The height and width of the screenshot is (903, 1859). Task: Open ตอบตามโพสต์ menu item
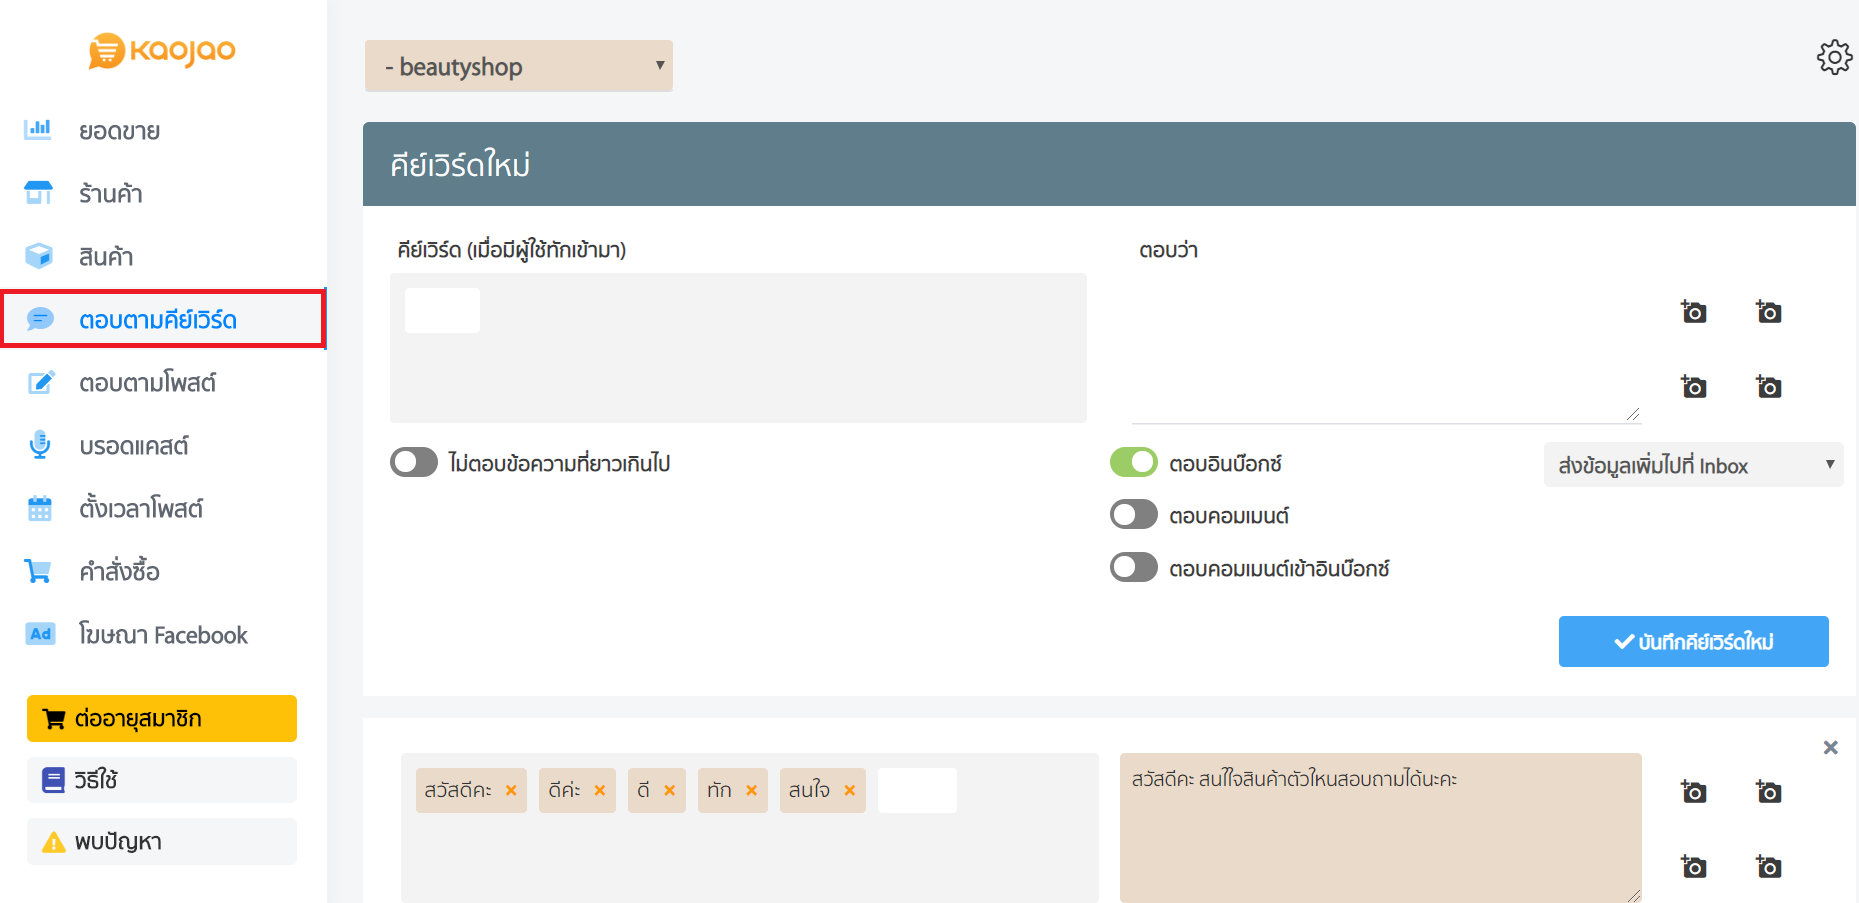(x=147, y=383)
